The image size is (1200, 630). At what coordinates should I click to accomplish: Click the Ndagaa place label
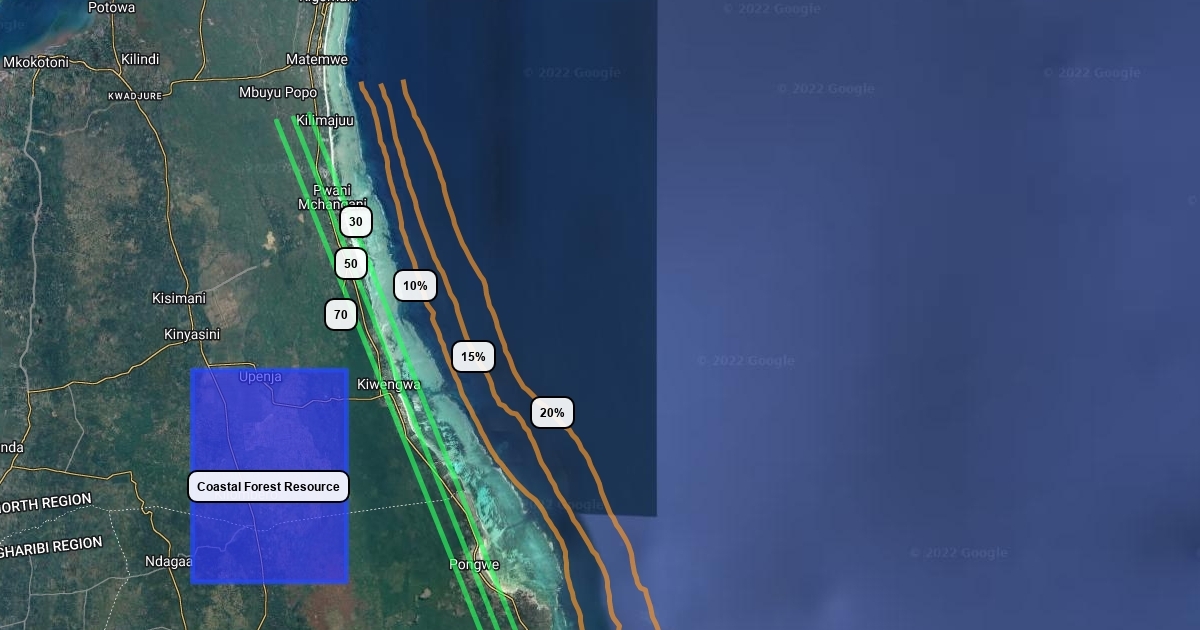click(168, 562)
